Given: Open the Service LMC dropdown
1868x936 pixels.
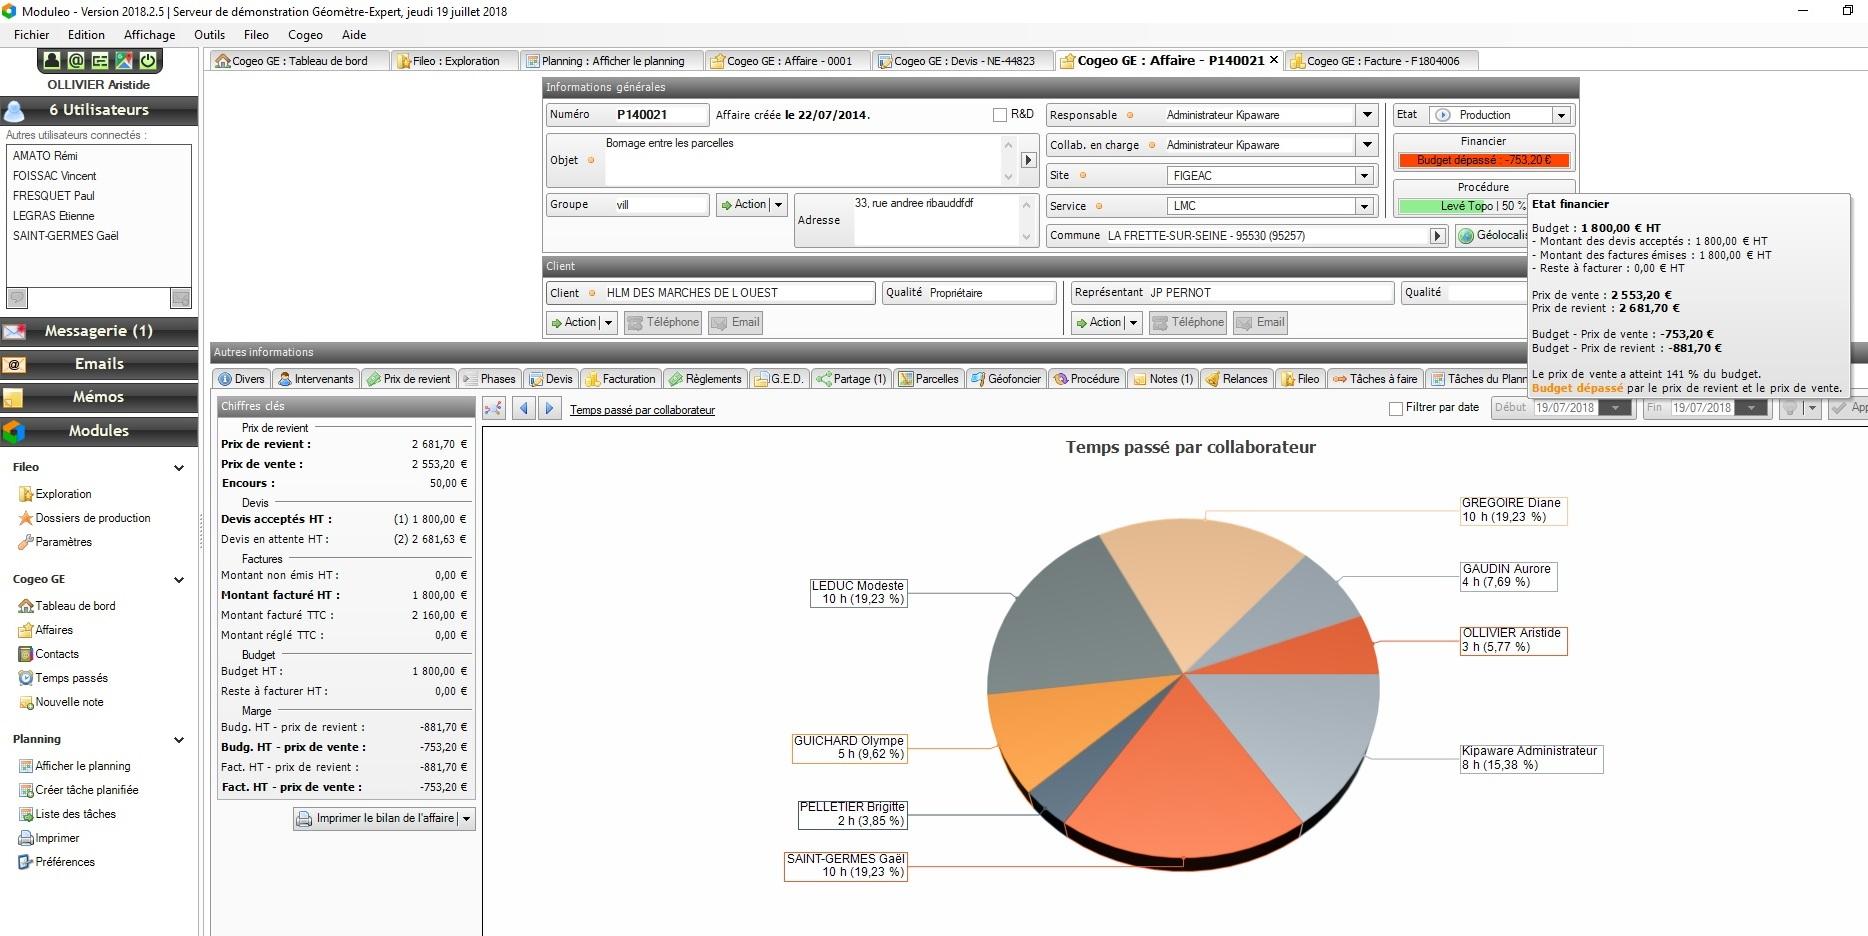Looking at the screenshot, I should 1363,206.
